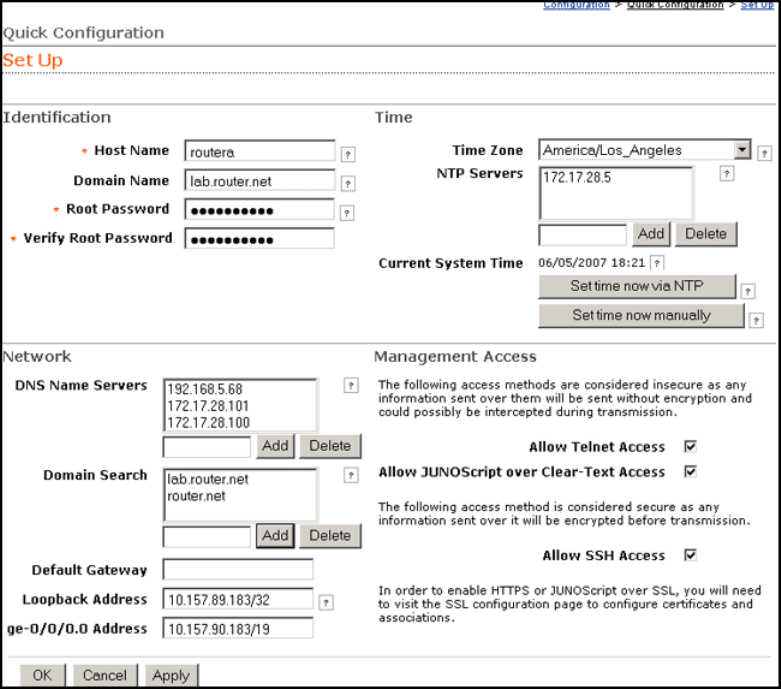Focus the Host Name input field
The width and height of the screenshot is (781, 689).
260,151
